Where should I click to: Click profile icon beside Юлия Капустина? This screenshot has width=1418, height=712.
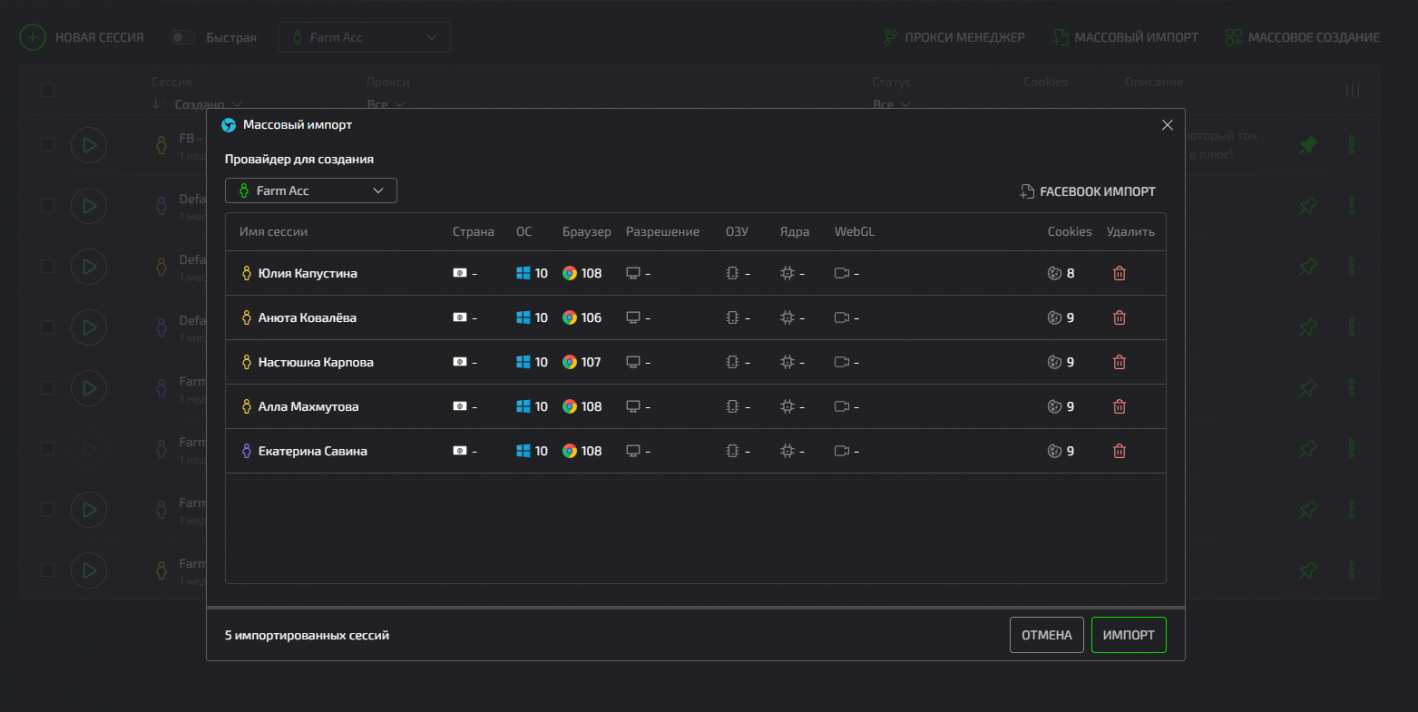point(246,273)
